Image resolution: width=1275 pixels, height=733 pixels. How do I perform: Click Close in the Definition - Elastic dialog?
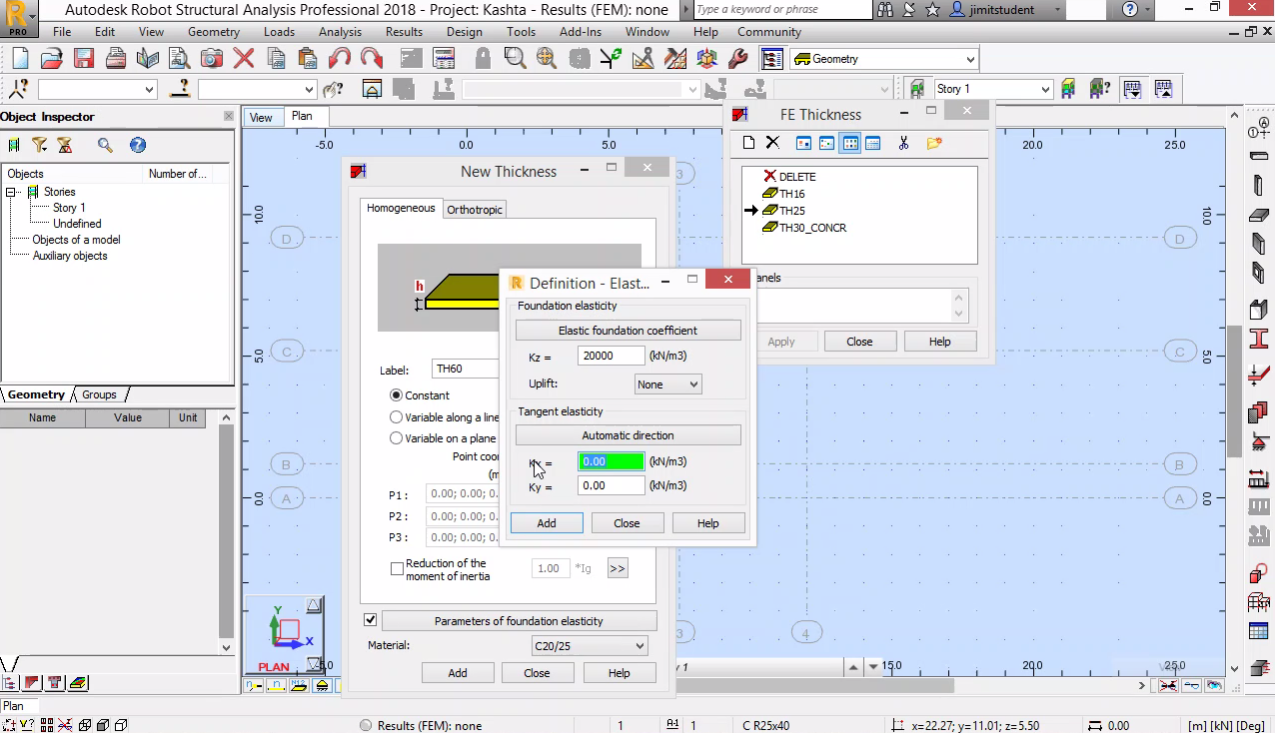click(627, 523)
